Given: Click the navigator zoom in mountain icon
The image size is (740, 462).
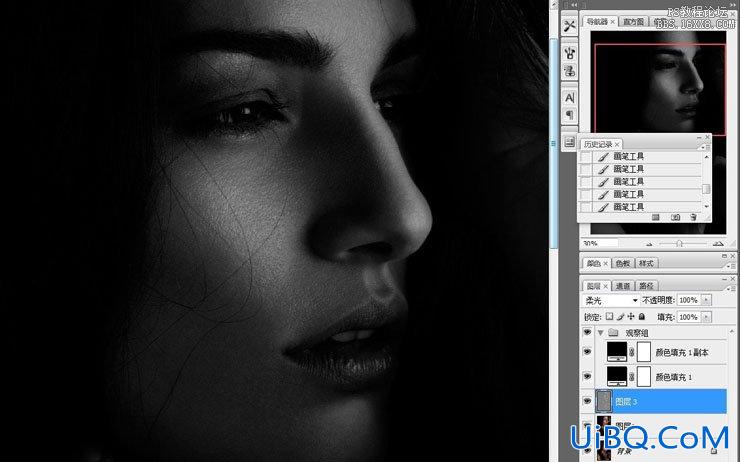Looking at the screenshot, I should pos(718,244).
